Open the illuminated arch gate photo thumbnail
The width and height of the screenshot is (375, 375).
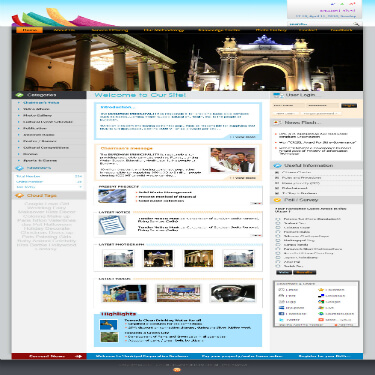[x=158, y=258]
